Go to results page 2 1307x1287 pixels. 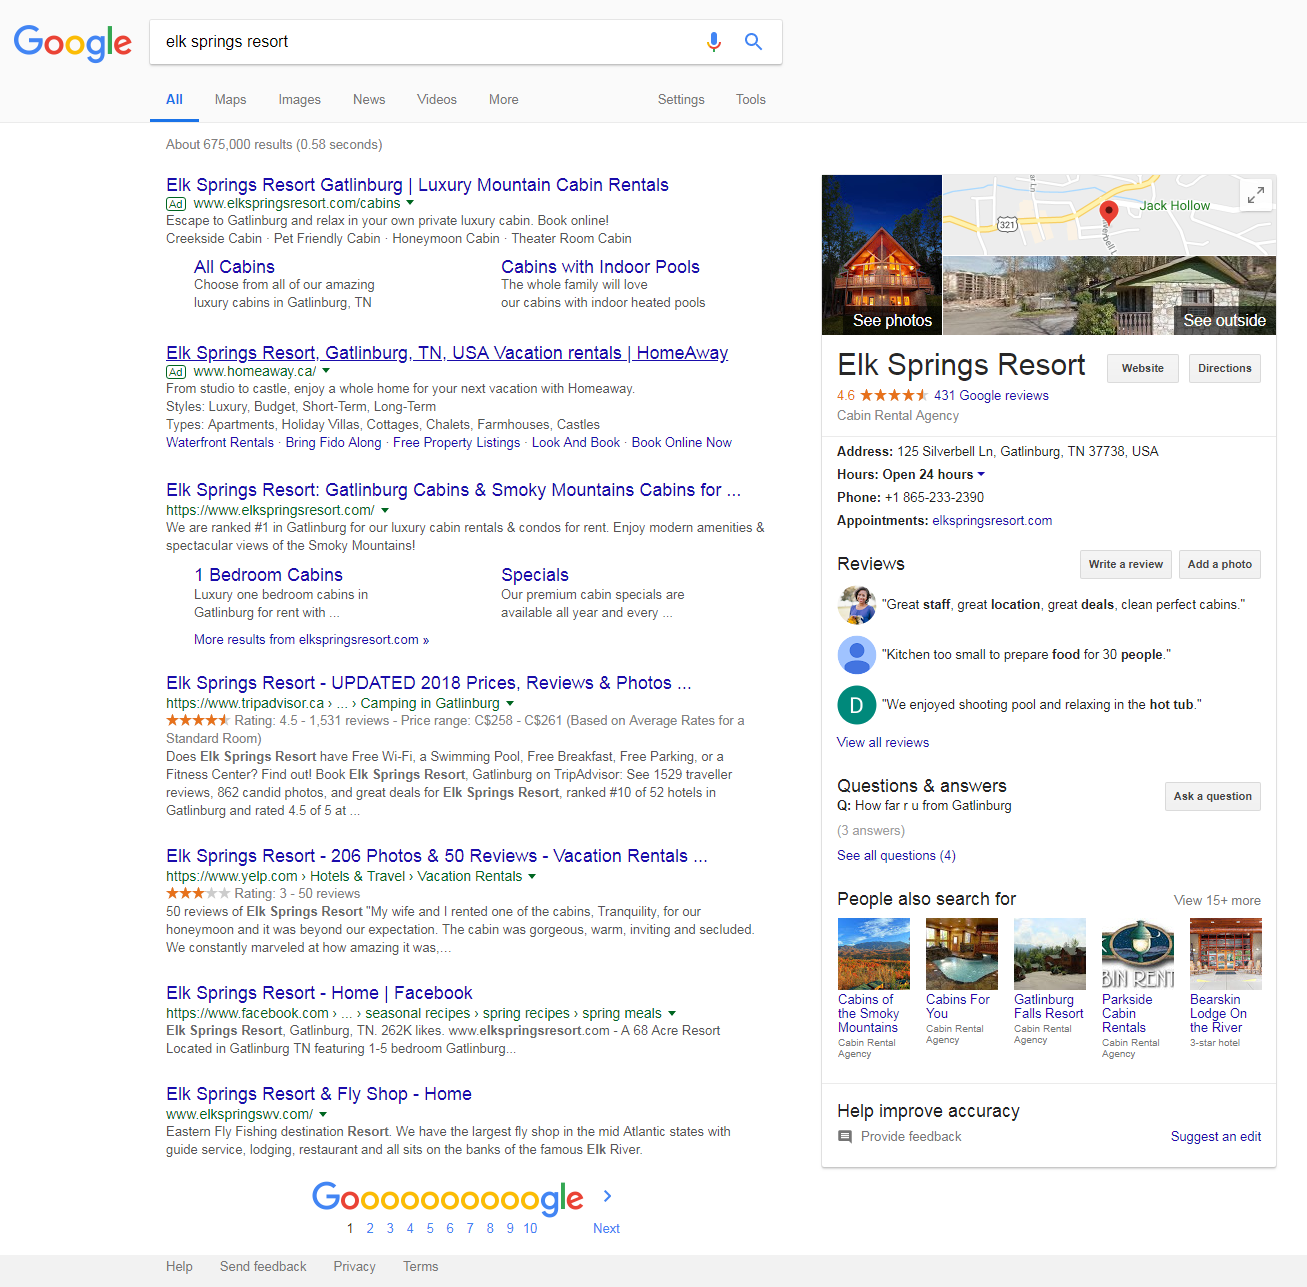click(x=370, y=1229)
